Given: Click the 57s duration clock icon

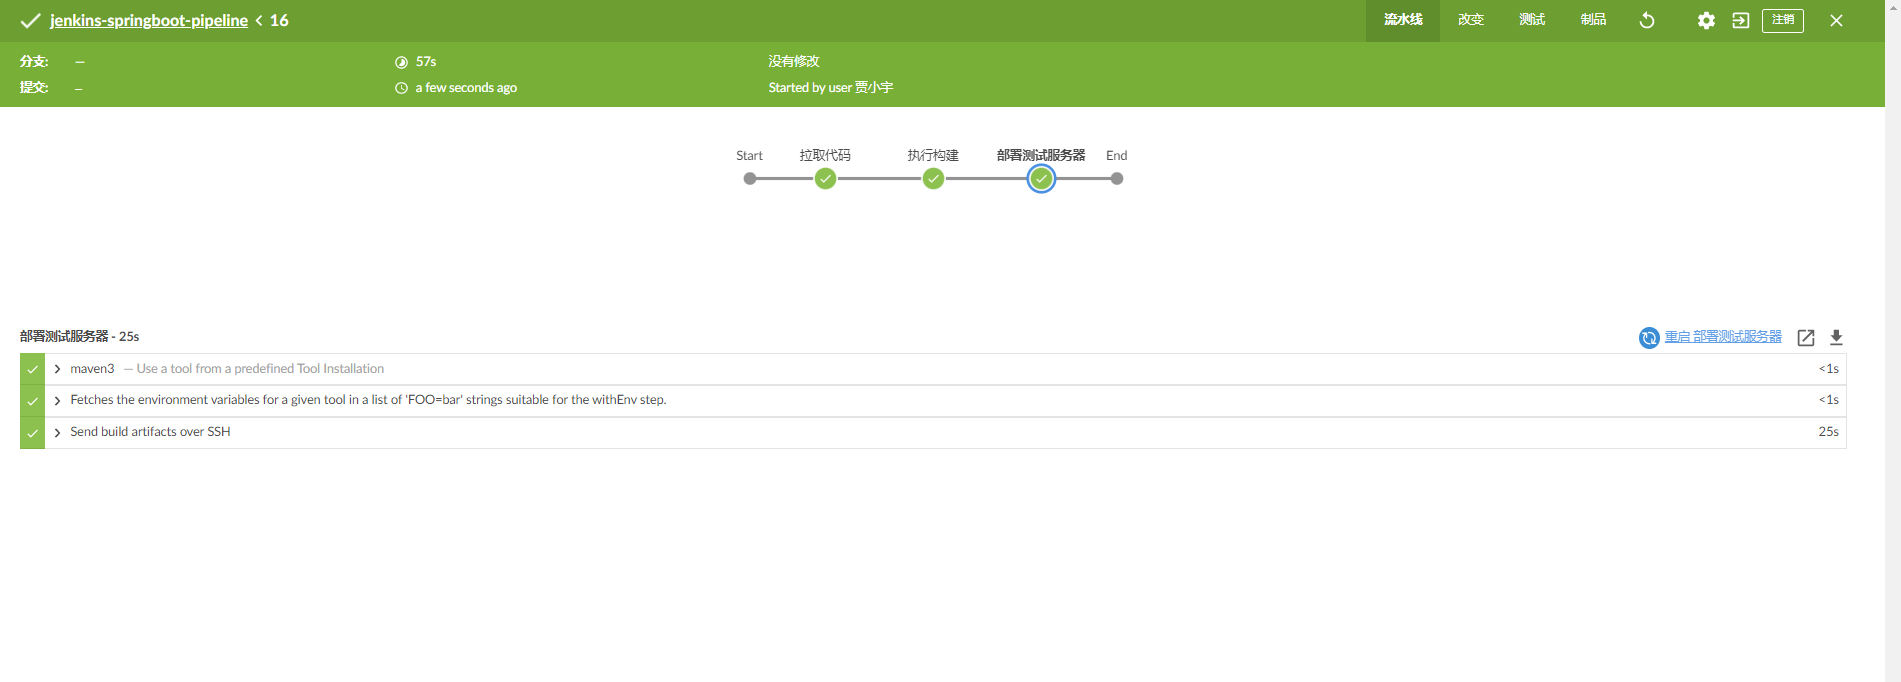Looking at the screenshot, I should (x=401, y=62).
